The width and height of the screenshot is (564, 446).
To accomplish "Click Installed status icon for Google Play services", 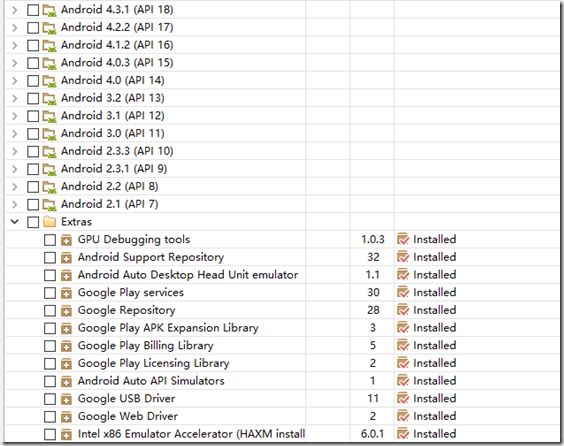I will (x=403, y=292).
